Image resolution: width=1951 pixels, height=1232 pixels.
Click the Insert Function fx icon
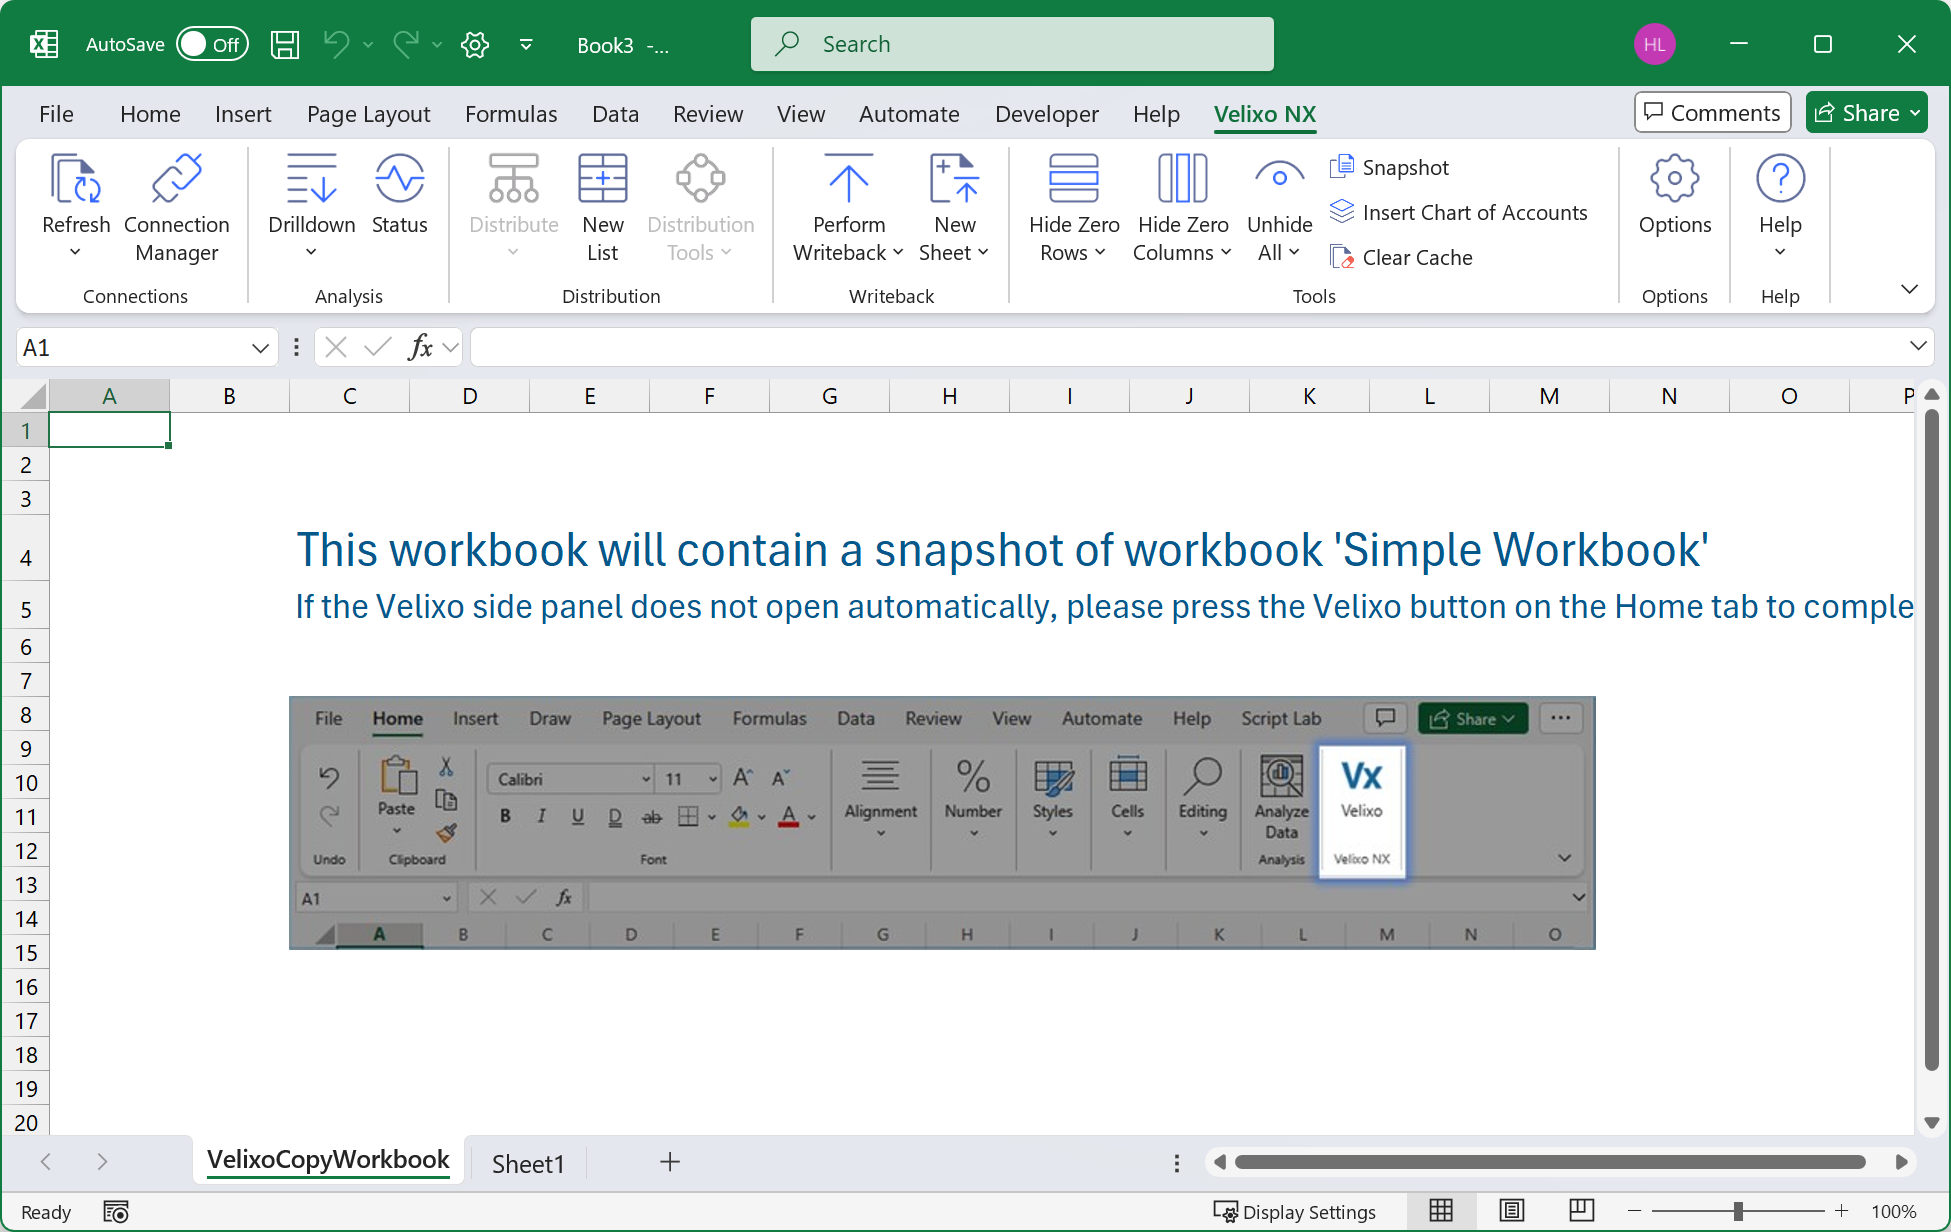[420, 347]
